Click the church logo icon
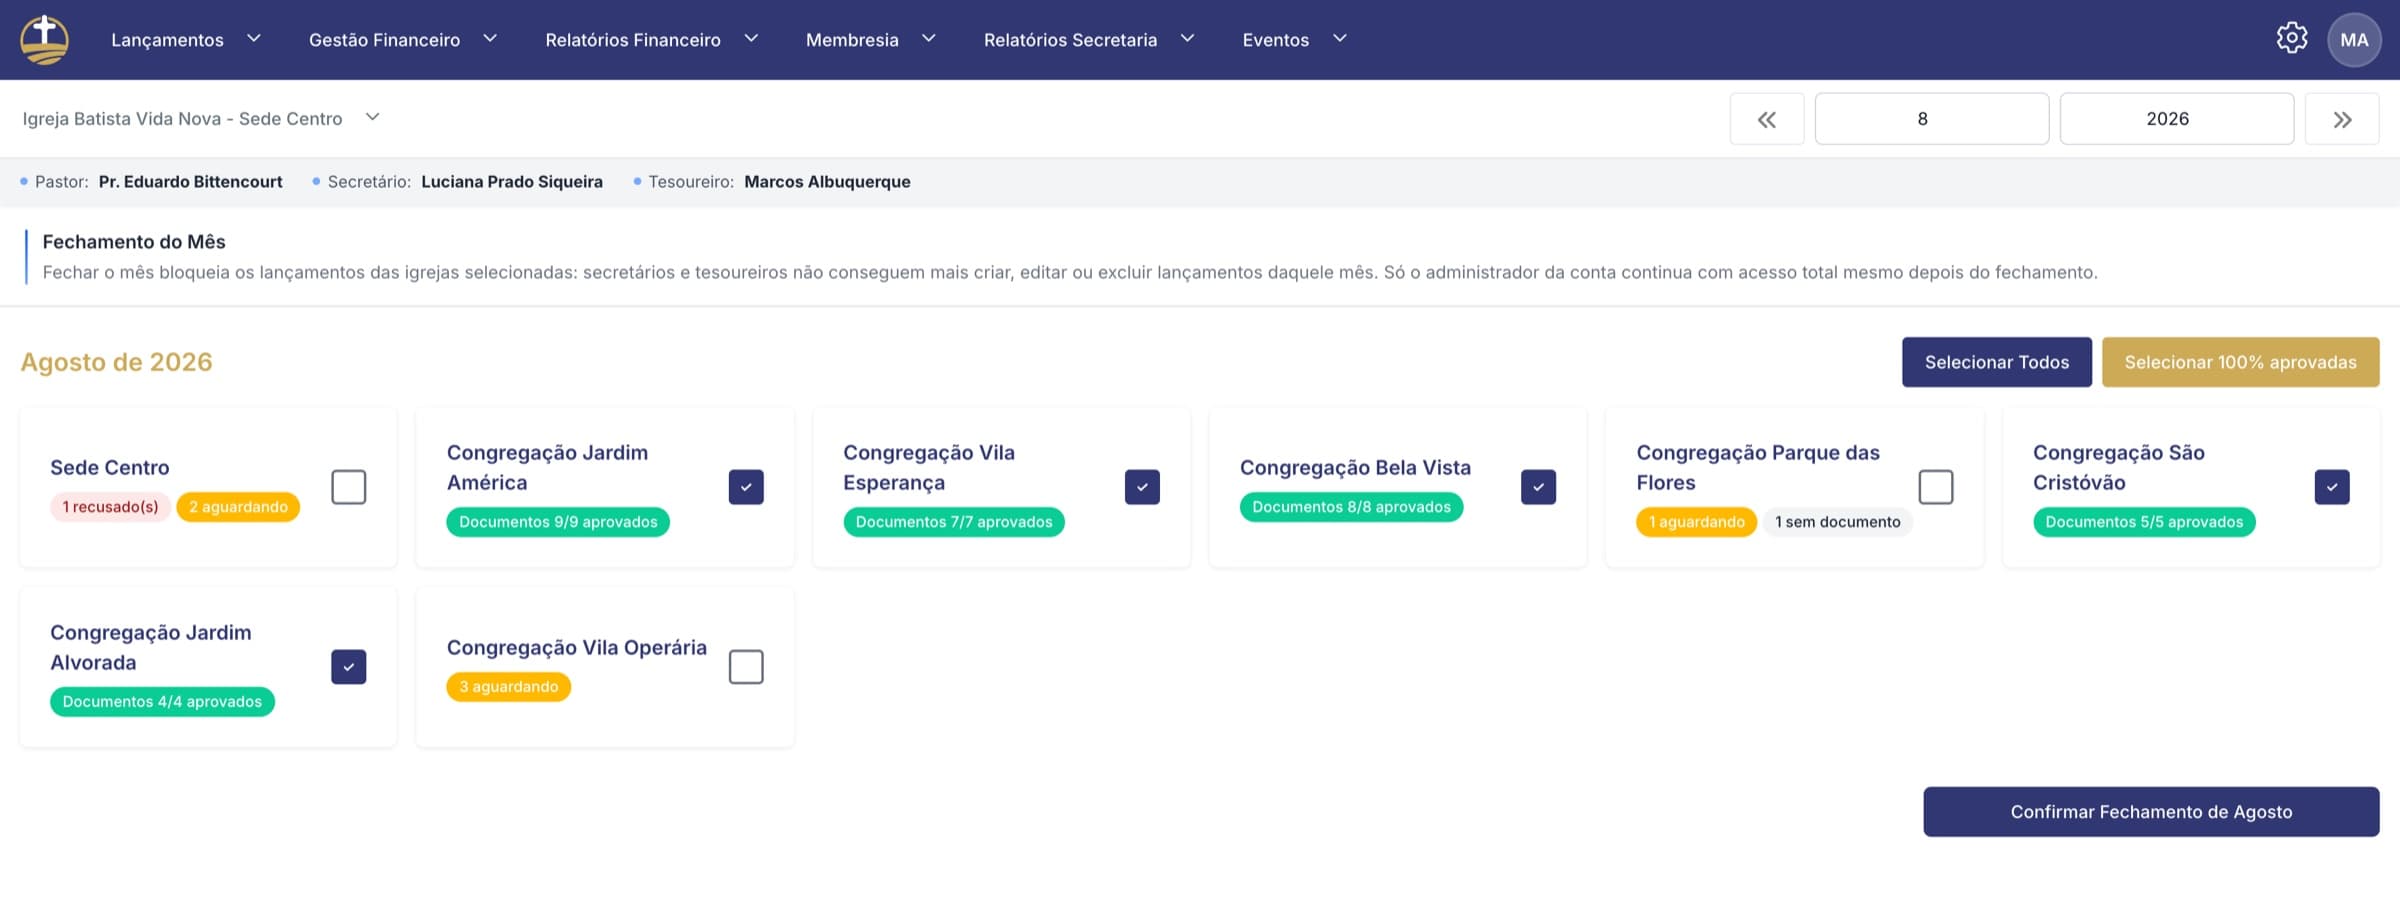 click(45, 40)
